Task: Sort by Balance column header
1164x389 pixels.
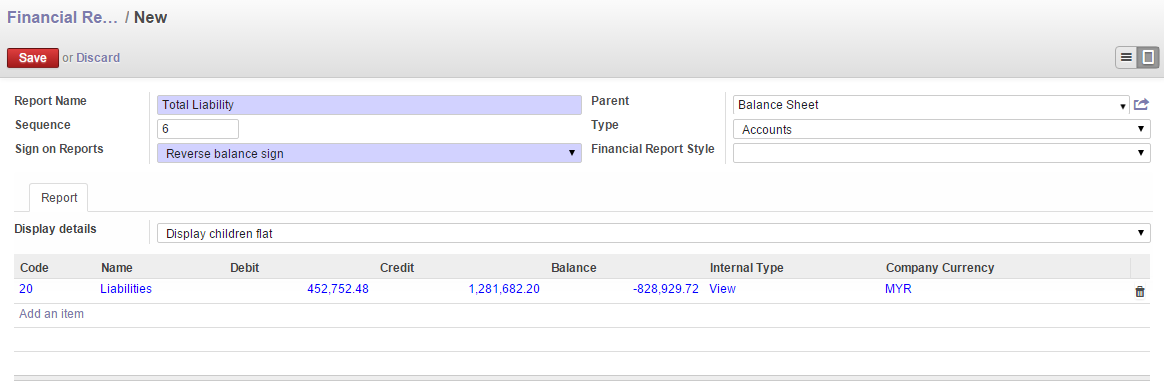Action: pos(574,267)
